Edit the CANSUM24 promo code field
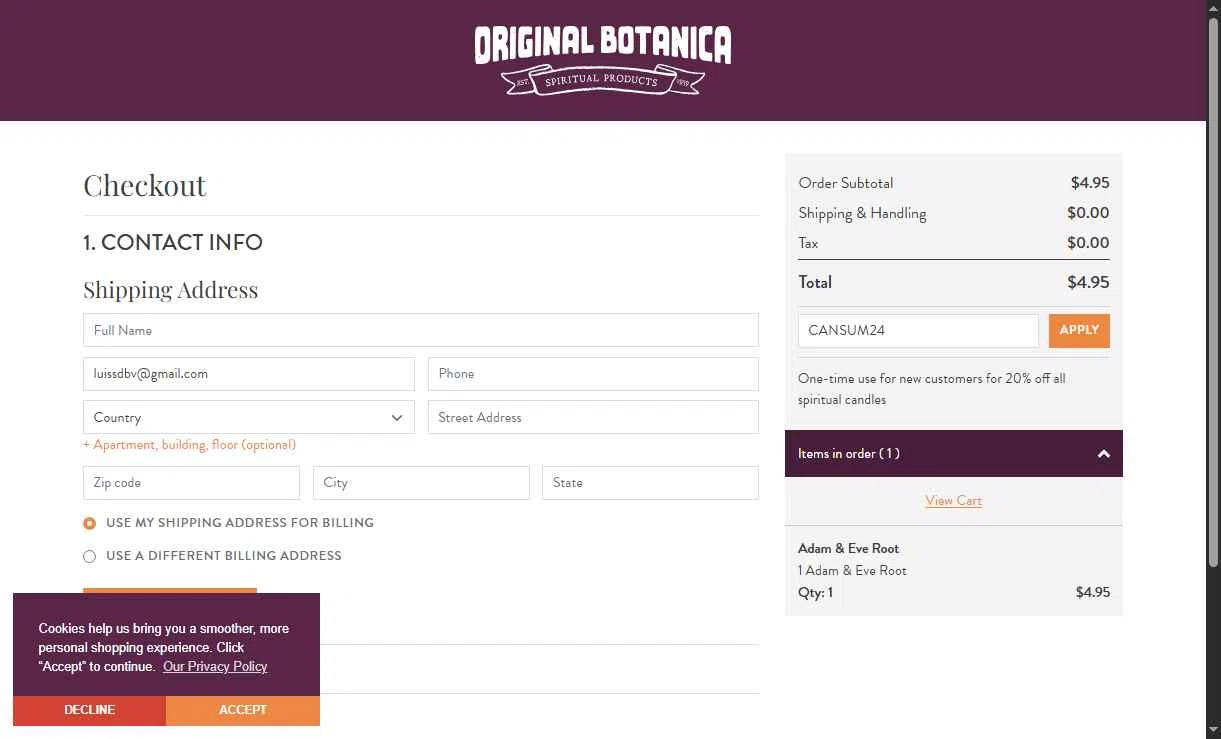Image resolution: width=1221 pixels, height=739 pixels. [918, 331]
